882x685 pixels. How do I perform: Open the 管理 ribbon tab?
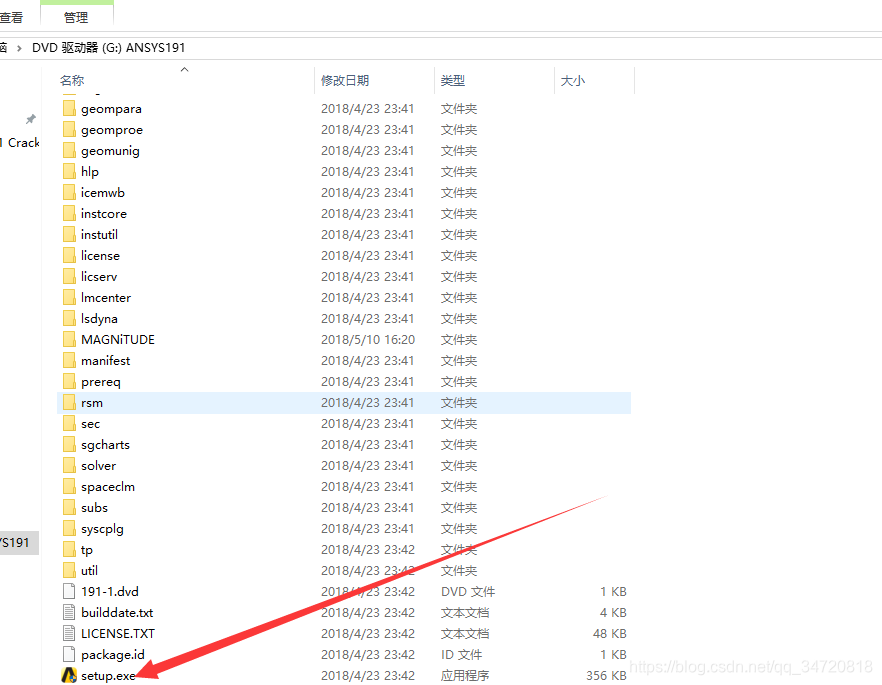click(x=76, y=17)
